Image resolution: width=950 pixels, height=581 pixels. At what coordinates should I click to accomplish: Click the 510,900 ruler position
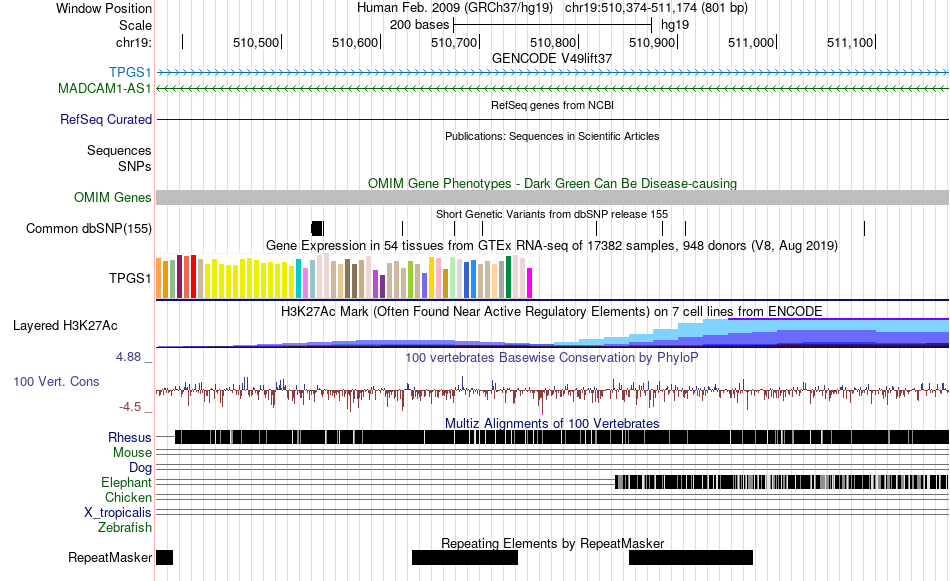tap(652, 42)
